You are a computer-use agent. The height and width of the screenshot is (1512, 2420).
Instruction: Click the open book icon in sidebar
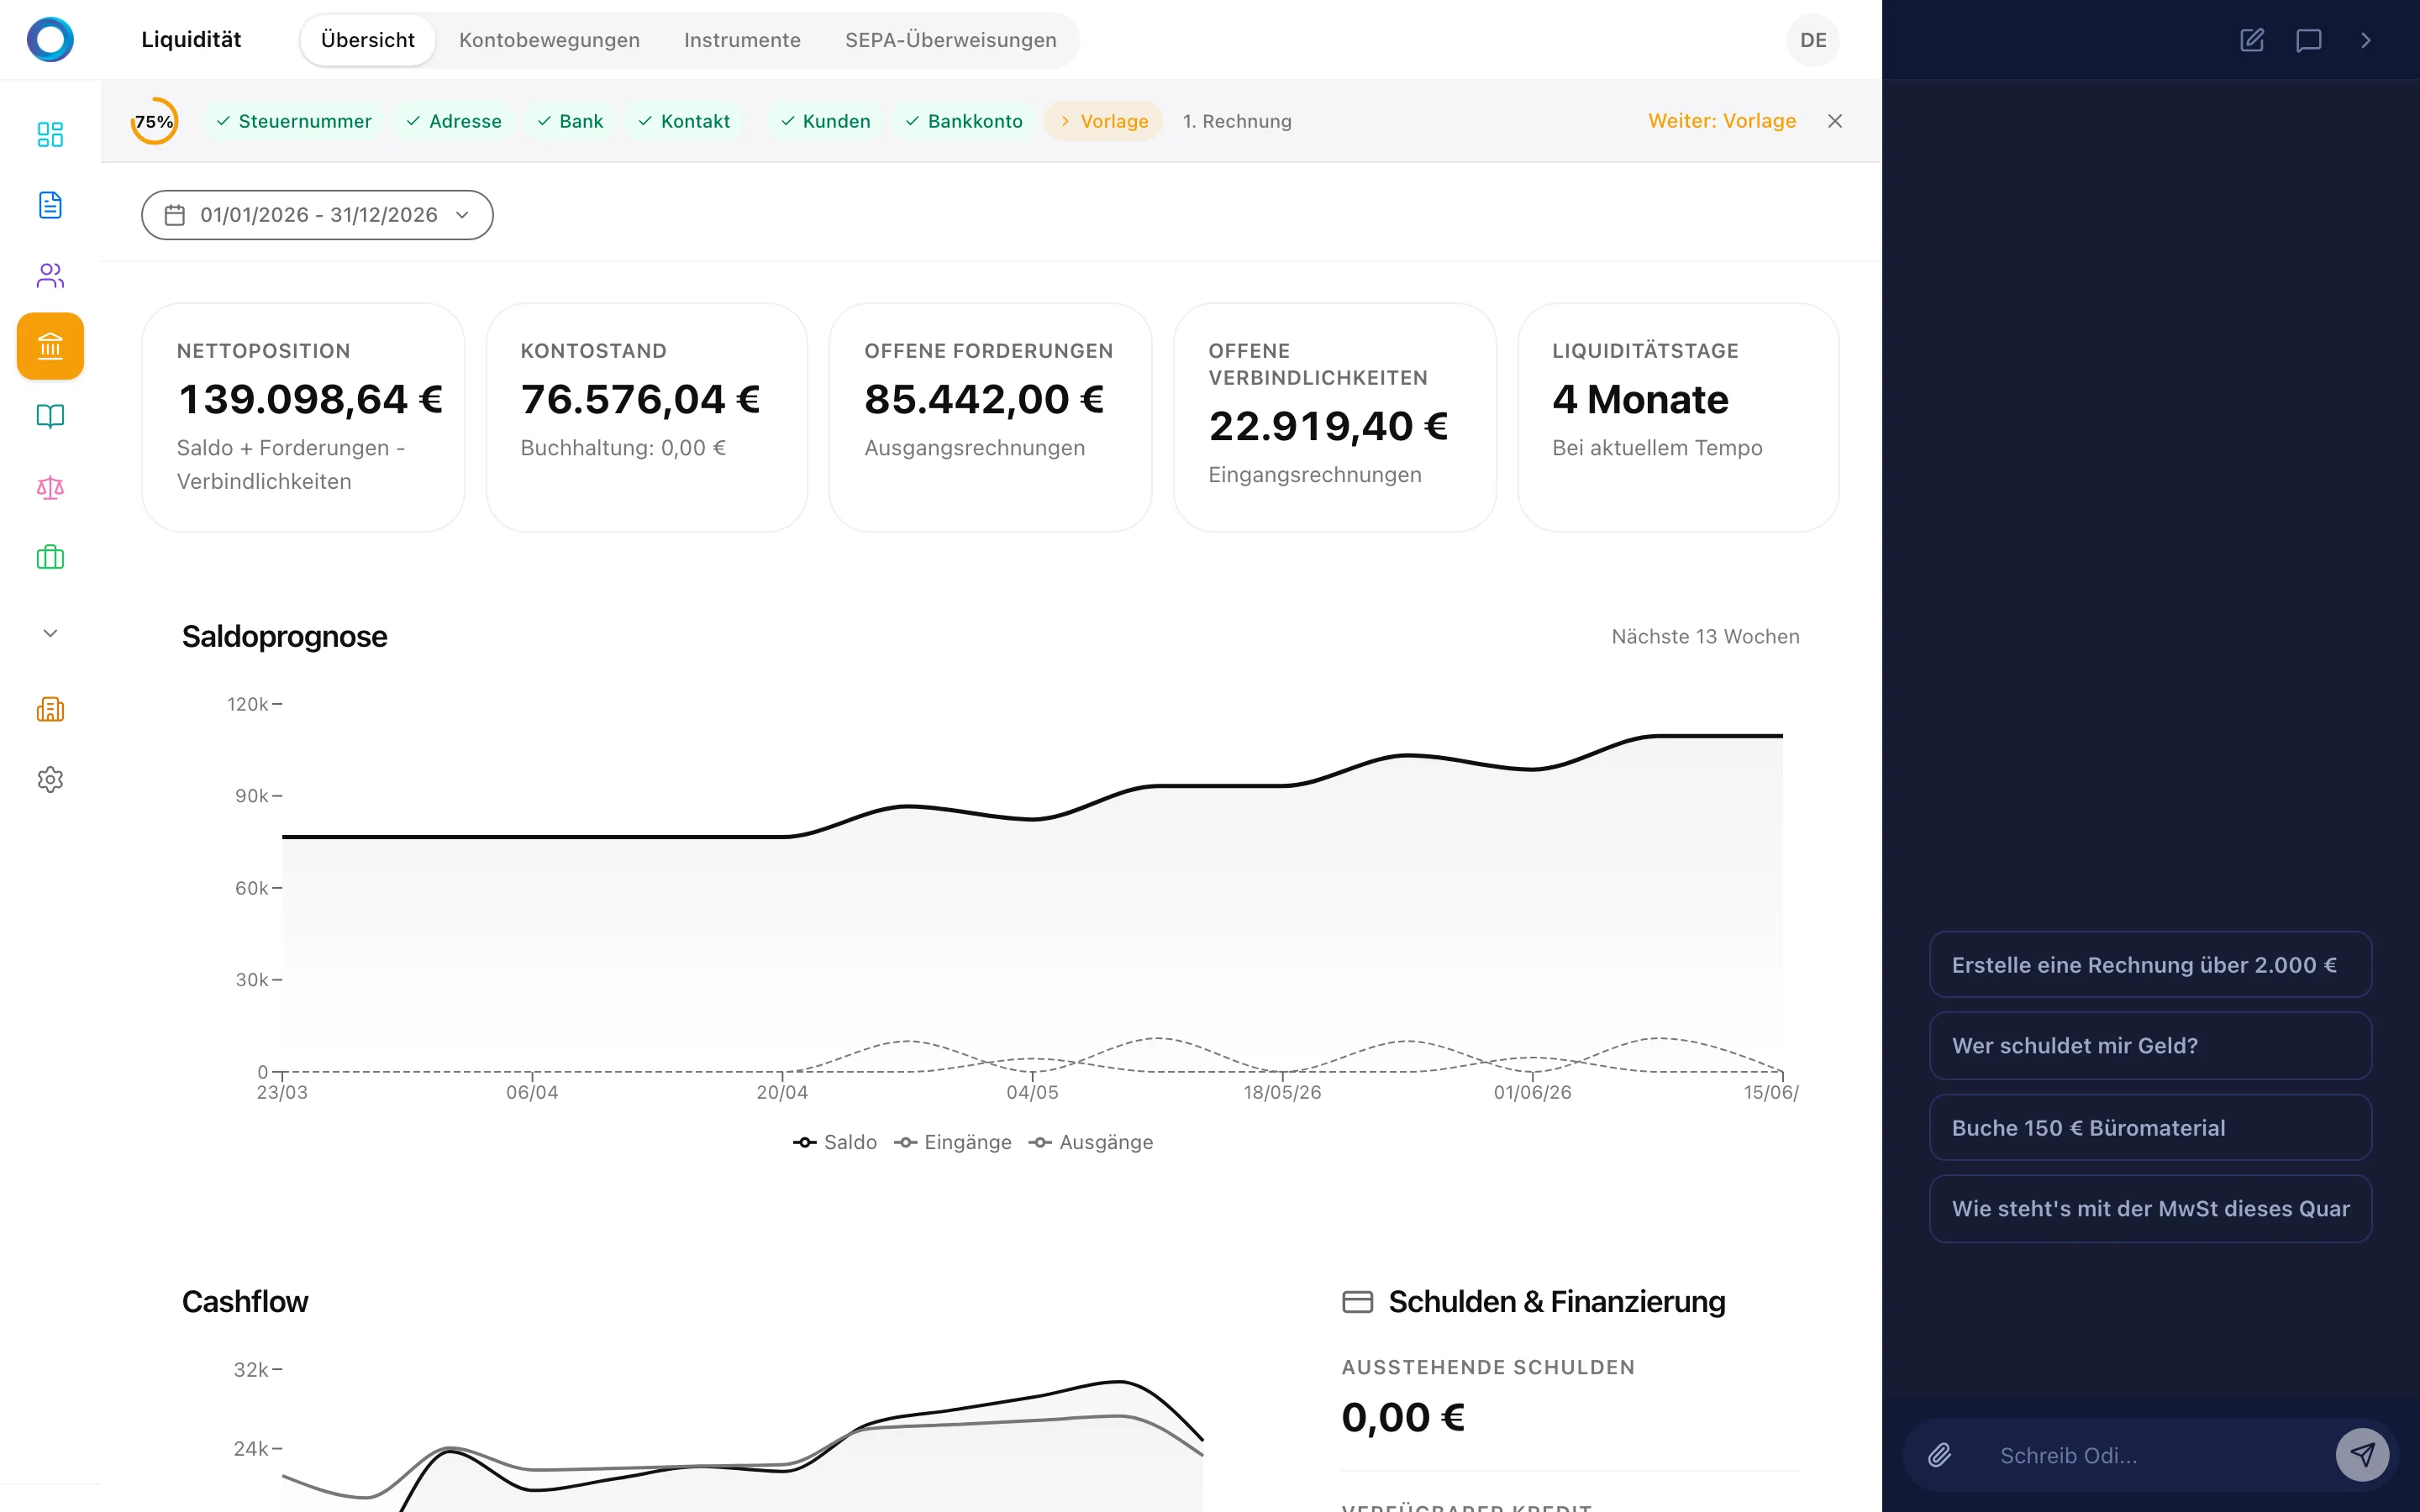pos(50,416)
